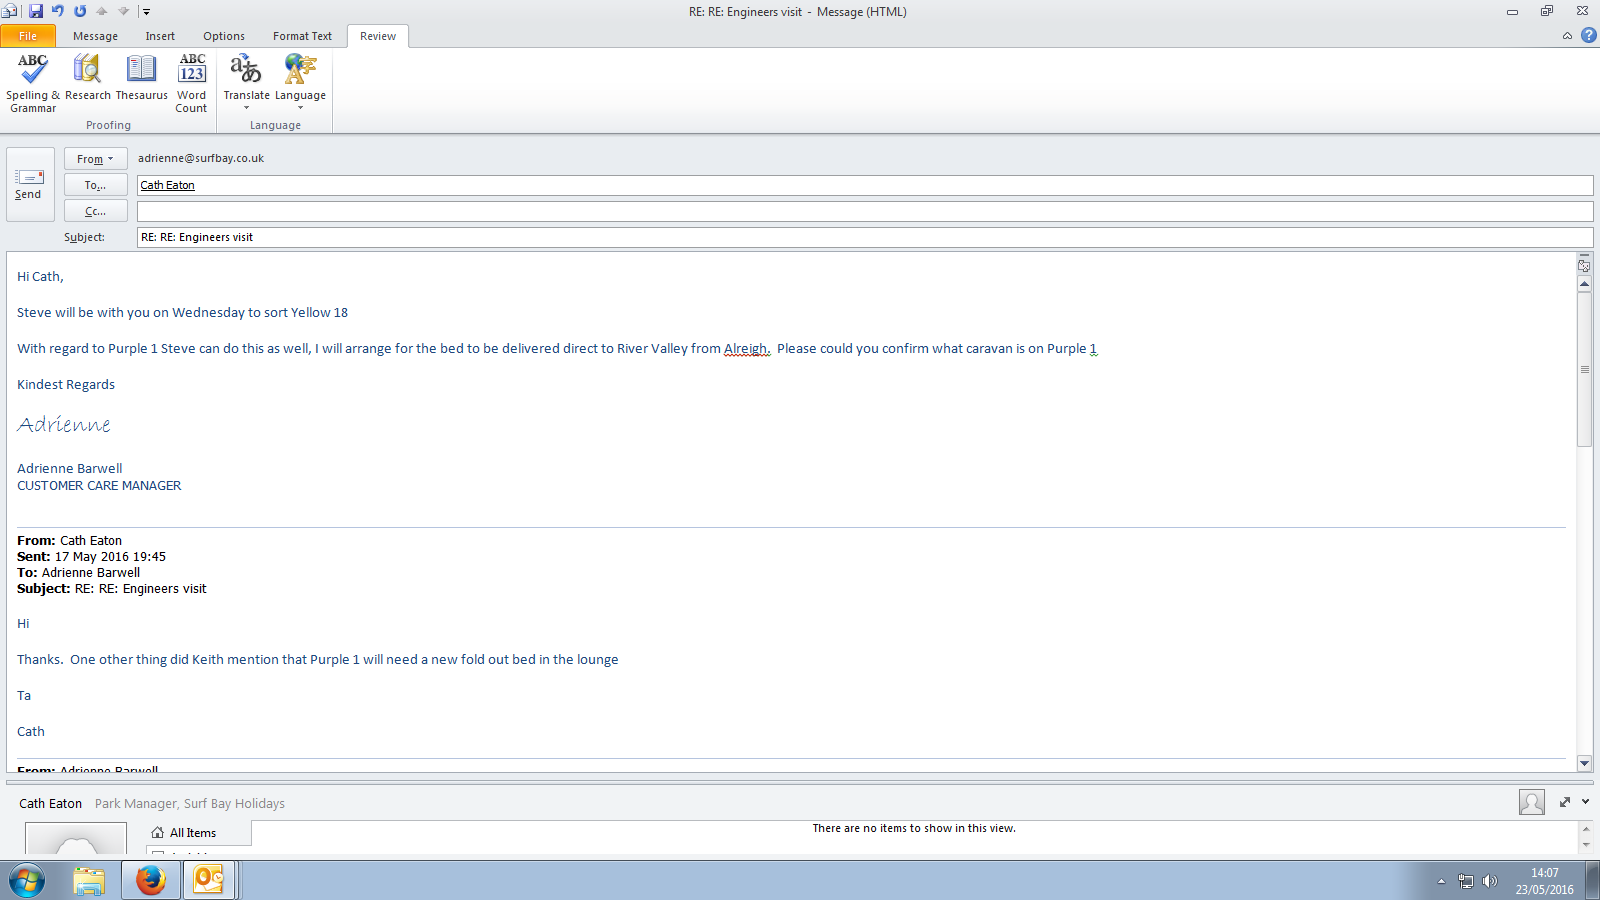Image resolution: width=1600 pixels, height=900 pixels.
Task: Open the File menu
Action: [x=28, y=36]
